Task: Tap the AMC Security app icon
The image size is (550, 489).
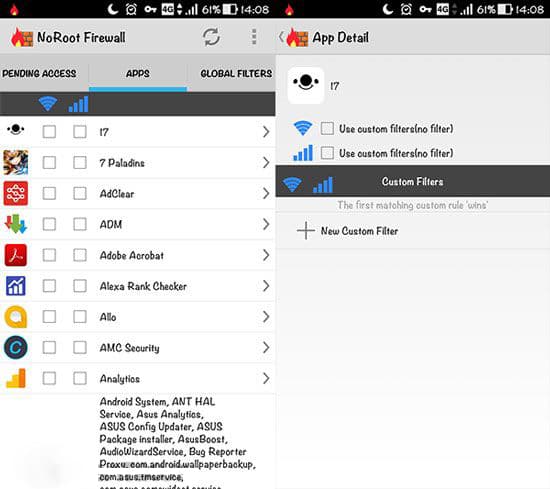Action: point(16,348)
